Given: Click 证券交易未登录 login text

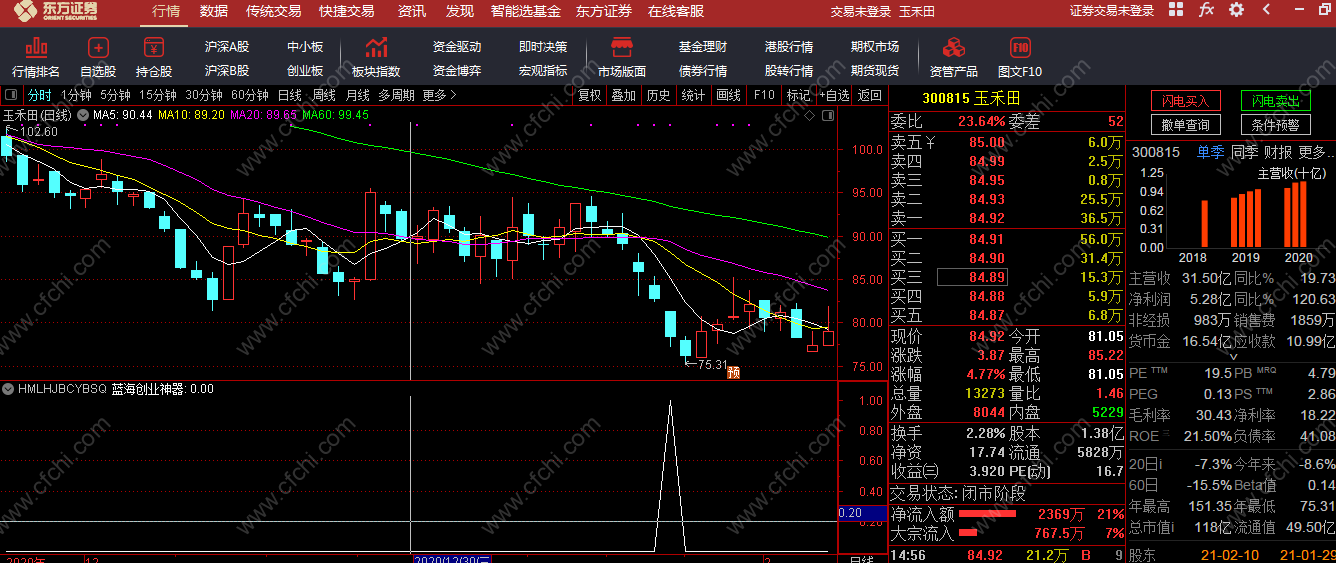Looking at the screenshot, I should pos(1112,11).
